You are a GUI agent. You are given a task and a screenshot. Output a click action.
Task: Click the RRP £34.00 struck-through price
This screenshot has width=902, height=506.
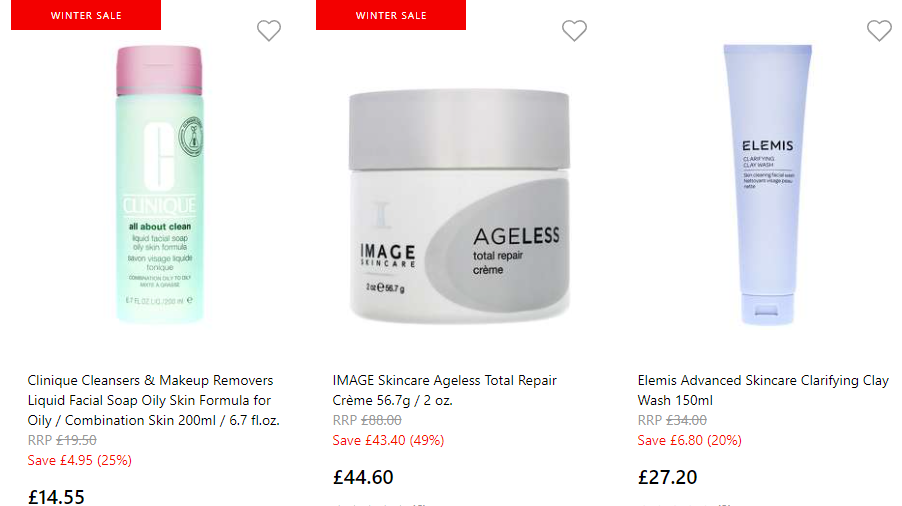click(x=672, y=420)
